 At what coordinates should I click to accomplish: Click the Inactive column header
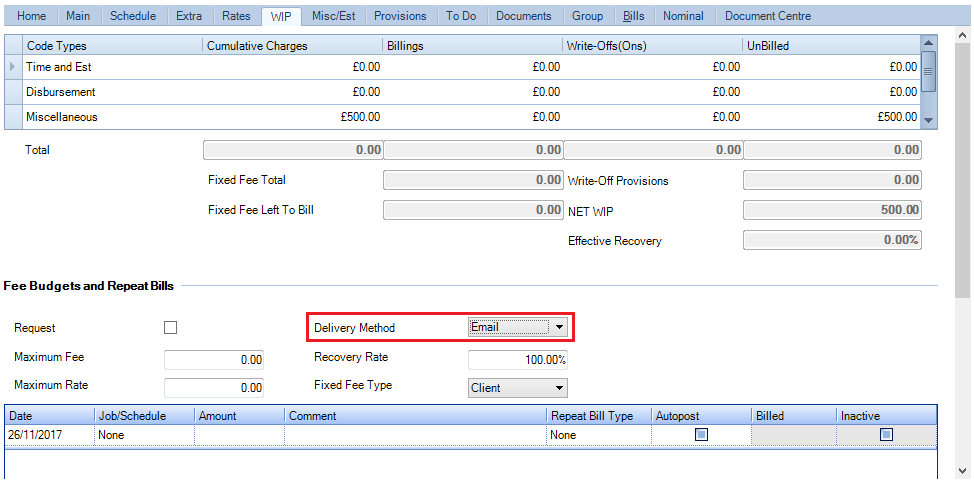886,416
